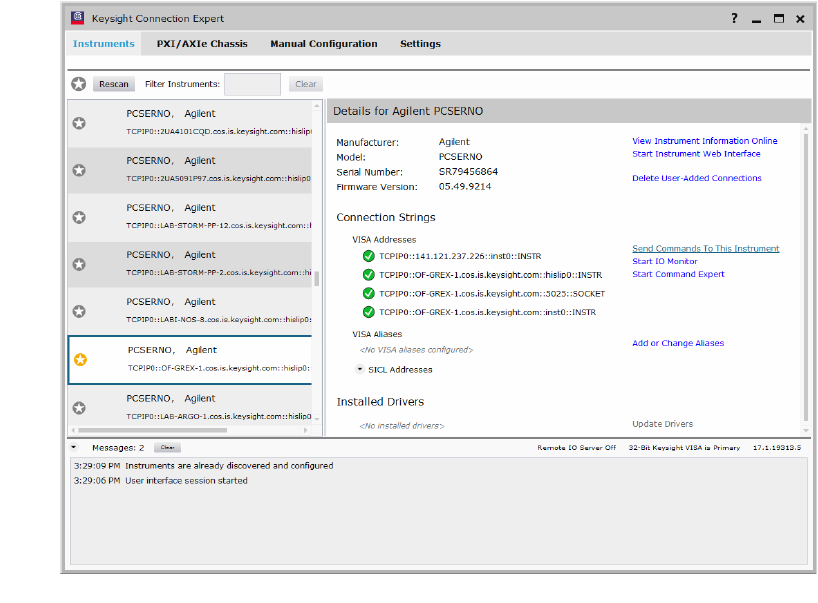Viewport: 818px width, 603px height.
Task: Click 32-Bit Keysight VISA is Primary status
Action: [684, 448]
